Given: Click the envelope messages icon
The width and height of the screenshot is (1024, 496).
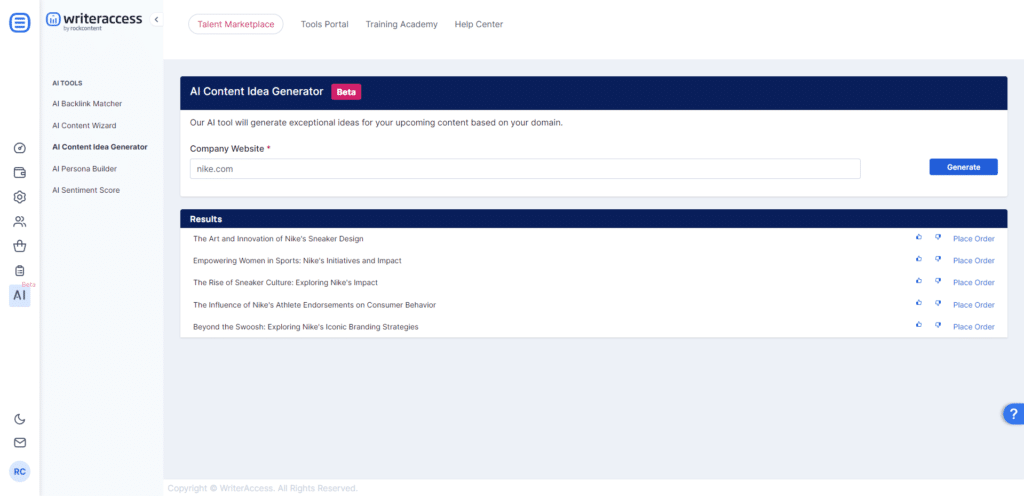Looking at the screenshot, I should (20, 442).
